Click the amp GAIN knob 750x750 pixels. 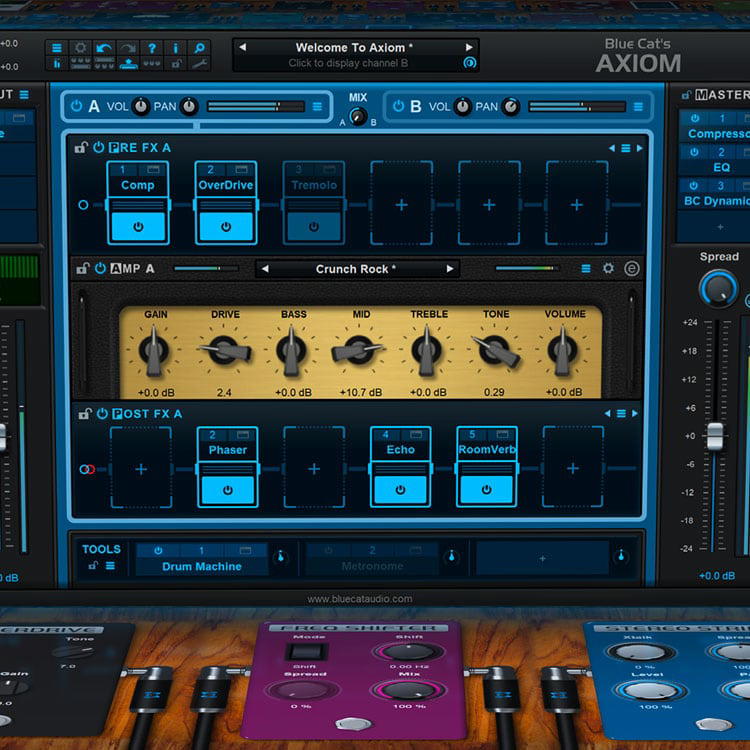tap(154, 352)
